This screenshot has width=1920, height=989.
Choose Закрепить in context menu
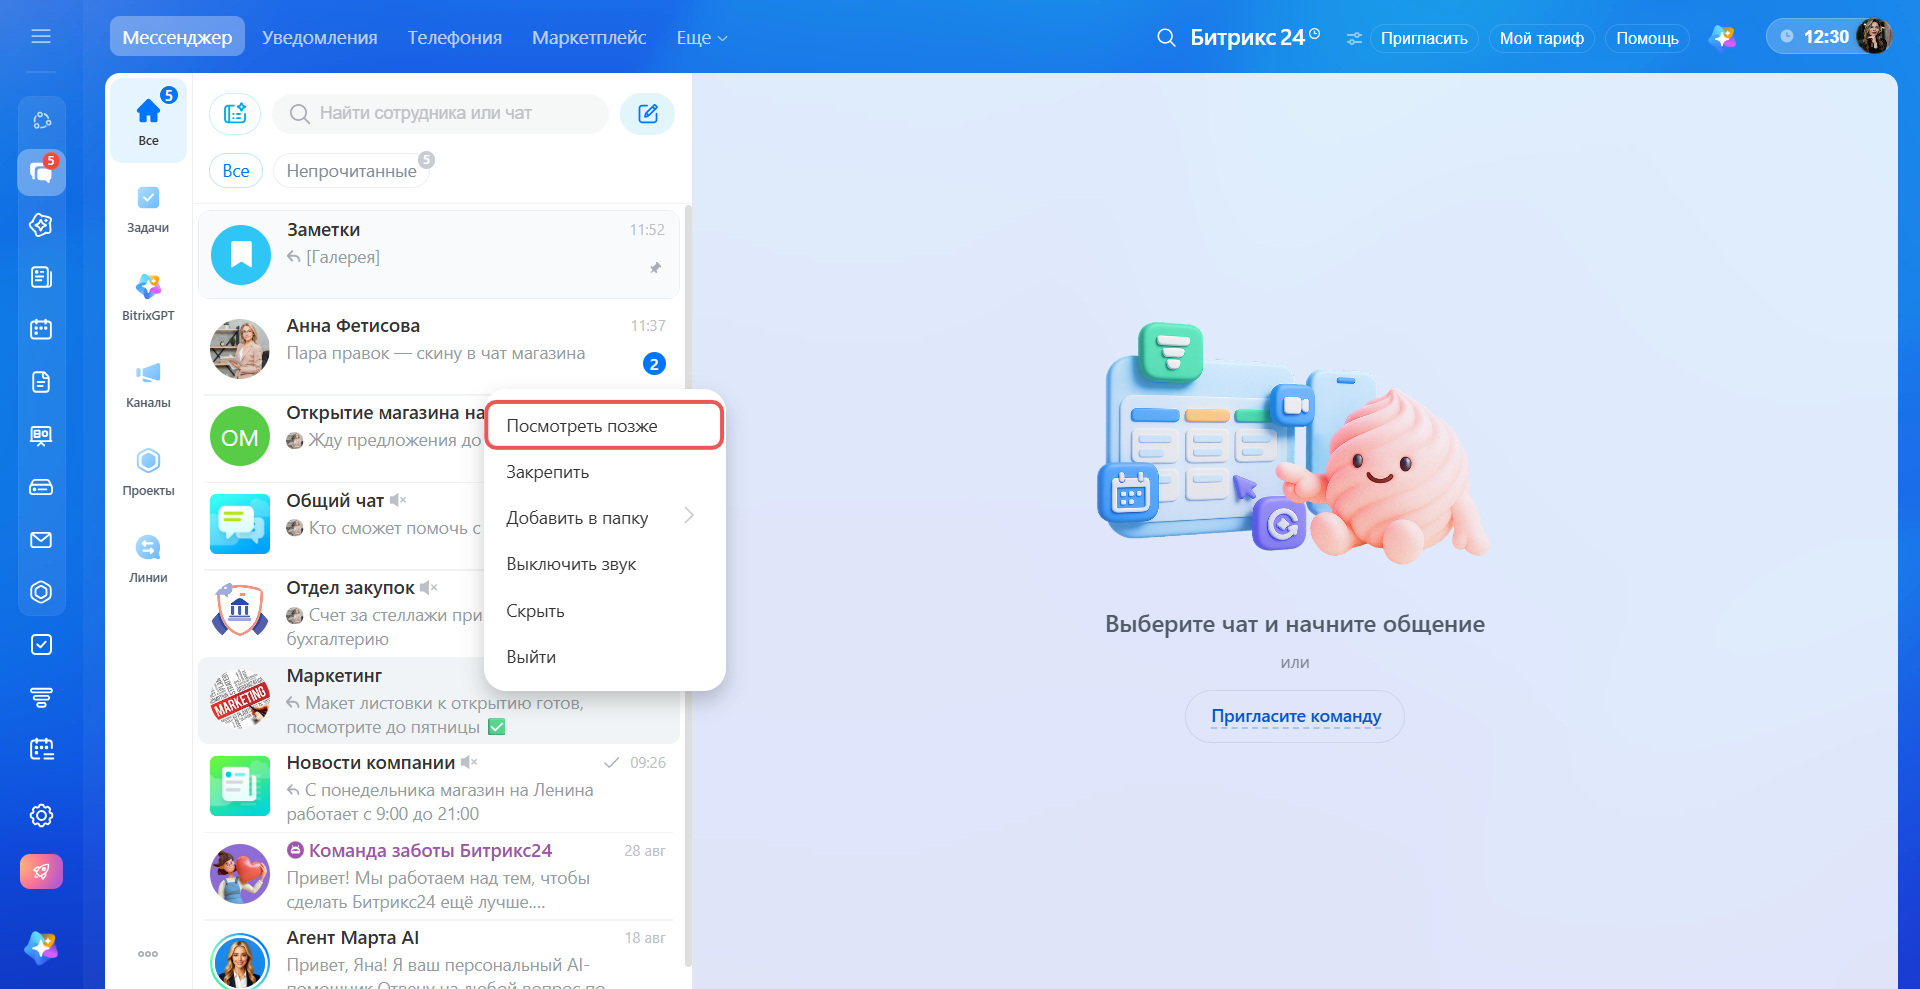coord(604,472)
